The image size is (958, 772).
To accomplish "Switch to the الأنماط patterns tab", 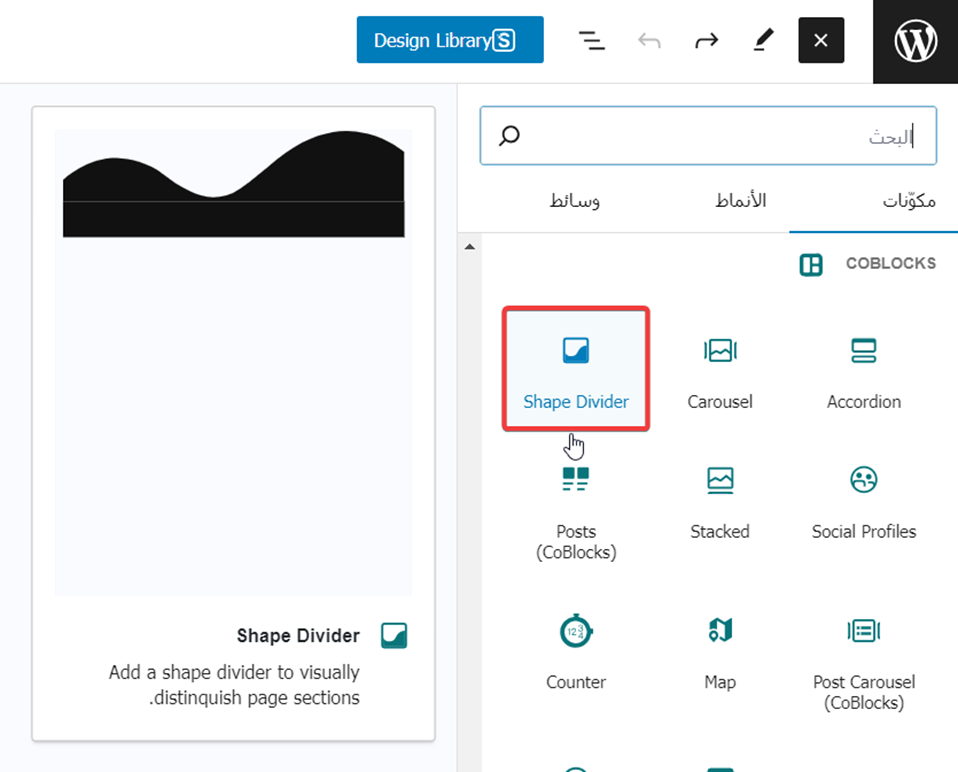I will click(740, 201).
